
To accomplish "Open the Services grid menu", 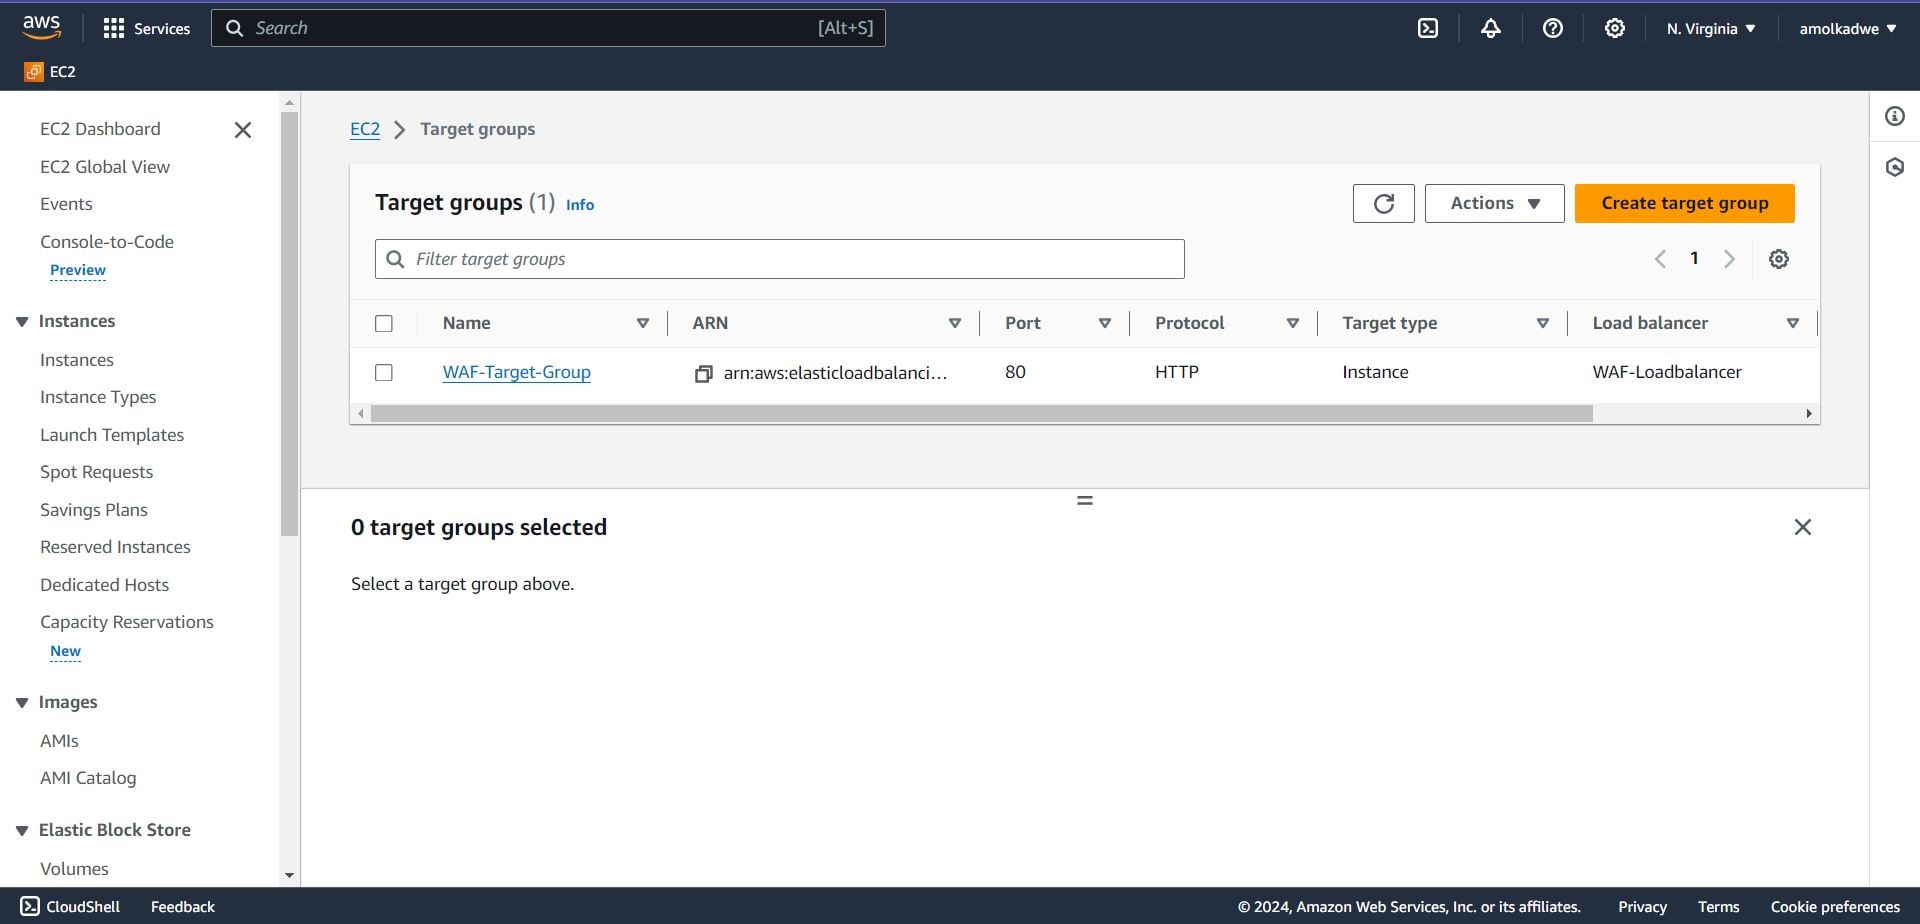I will pyautogui.click(x=147, y=28).
